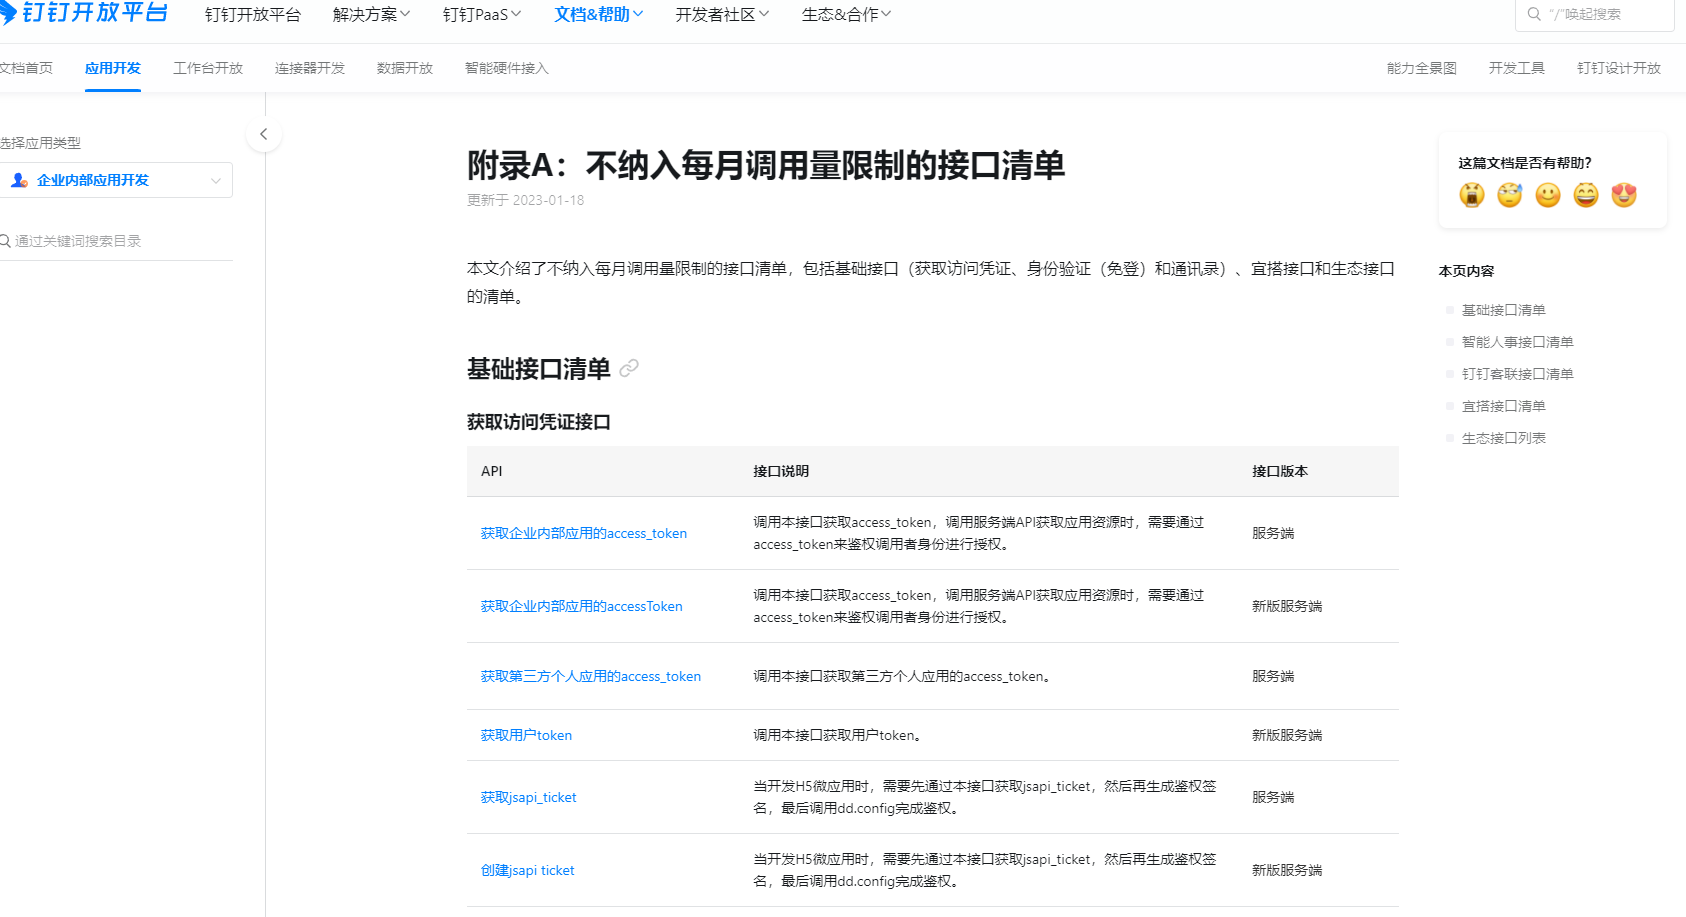Expand the 文档&帮助 menu
Image resolution: width=1686 pixels, height=917 pixels.
click(599, 14)
